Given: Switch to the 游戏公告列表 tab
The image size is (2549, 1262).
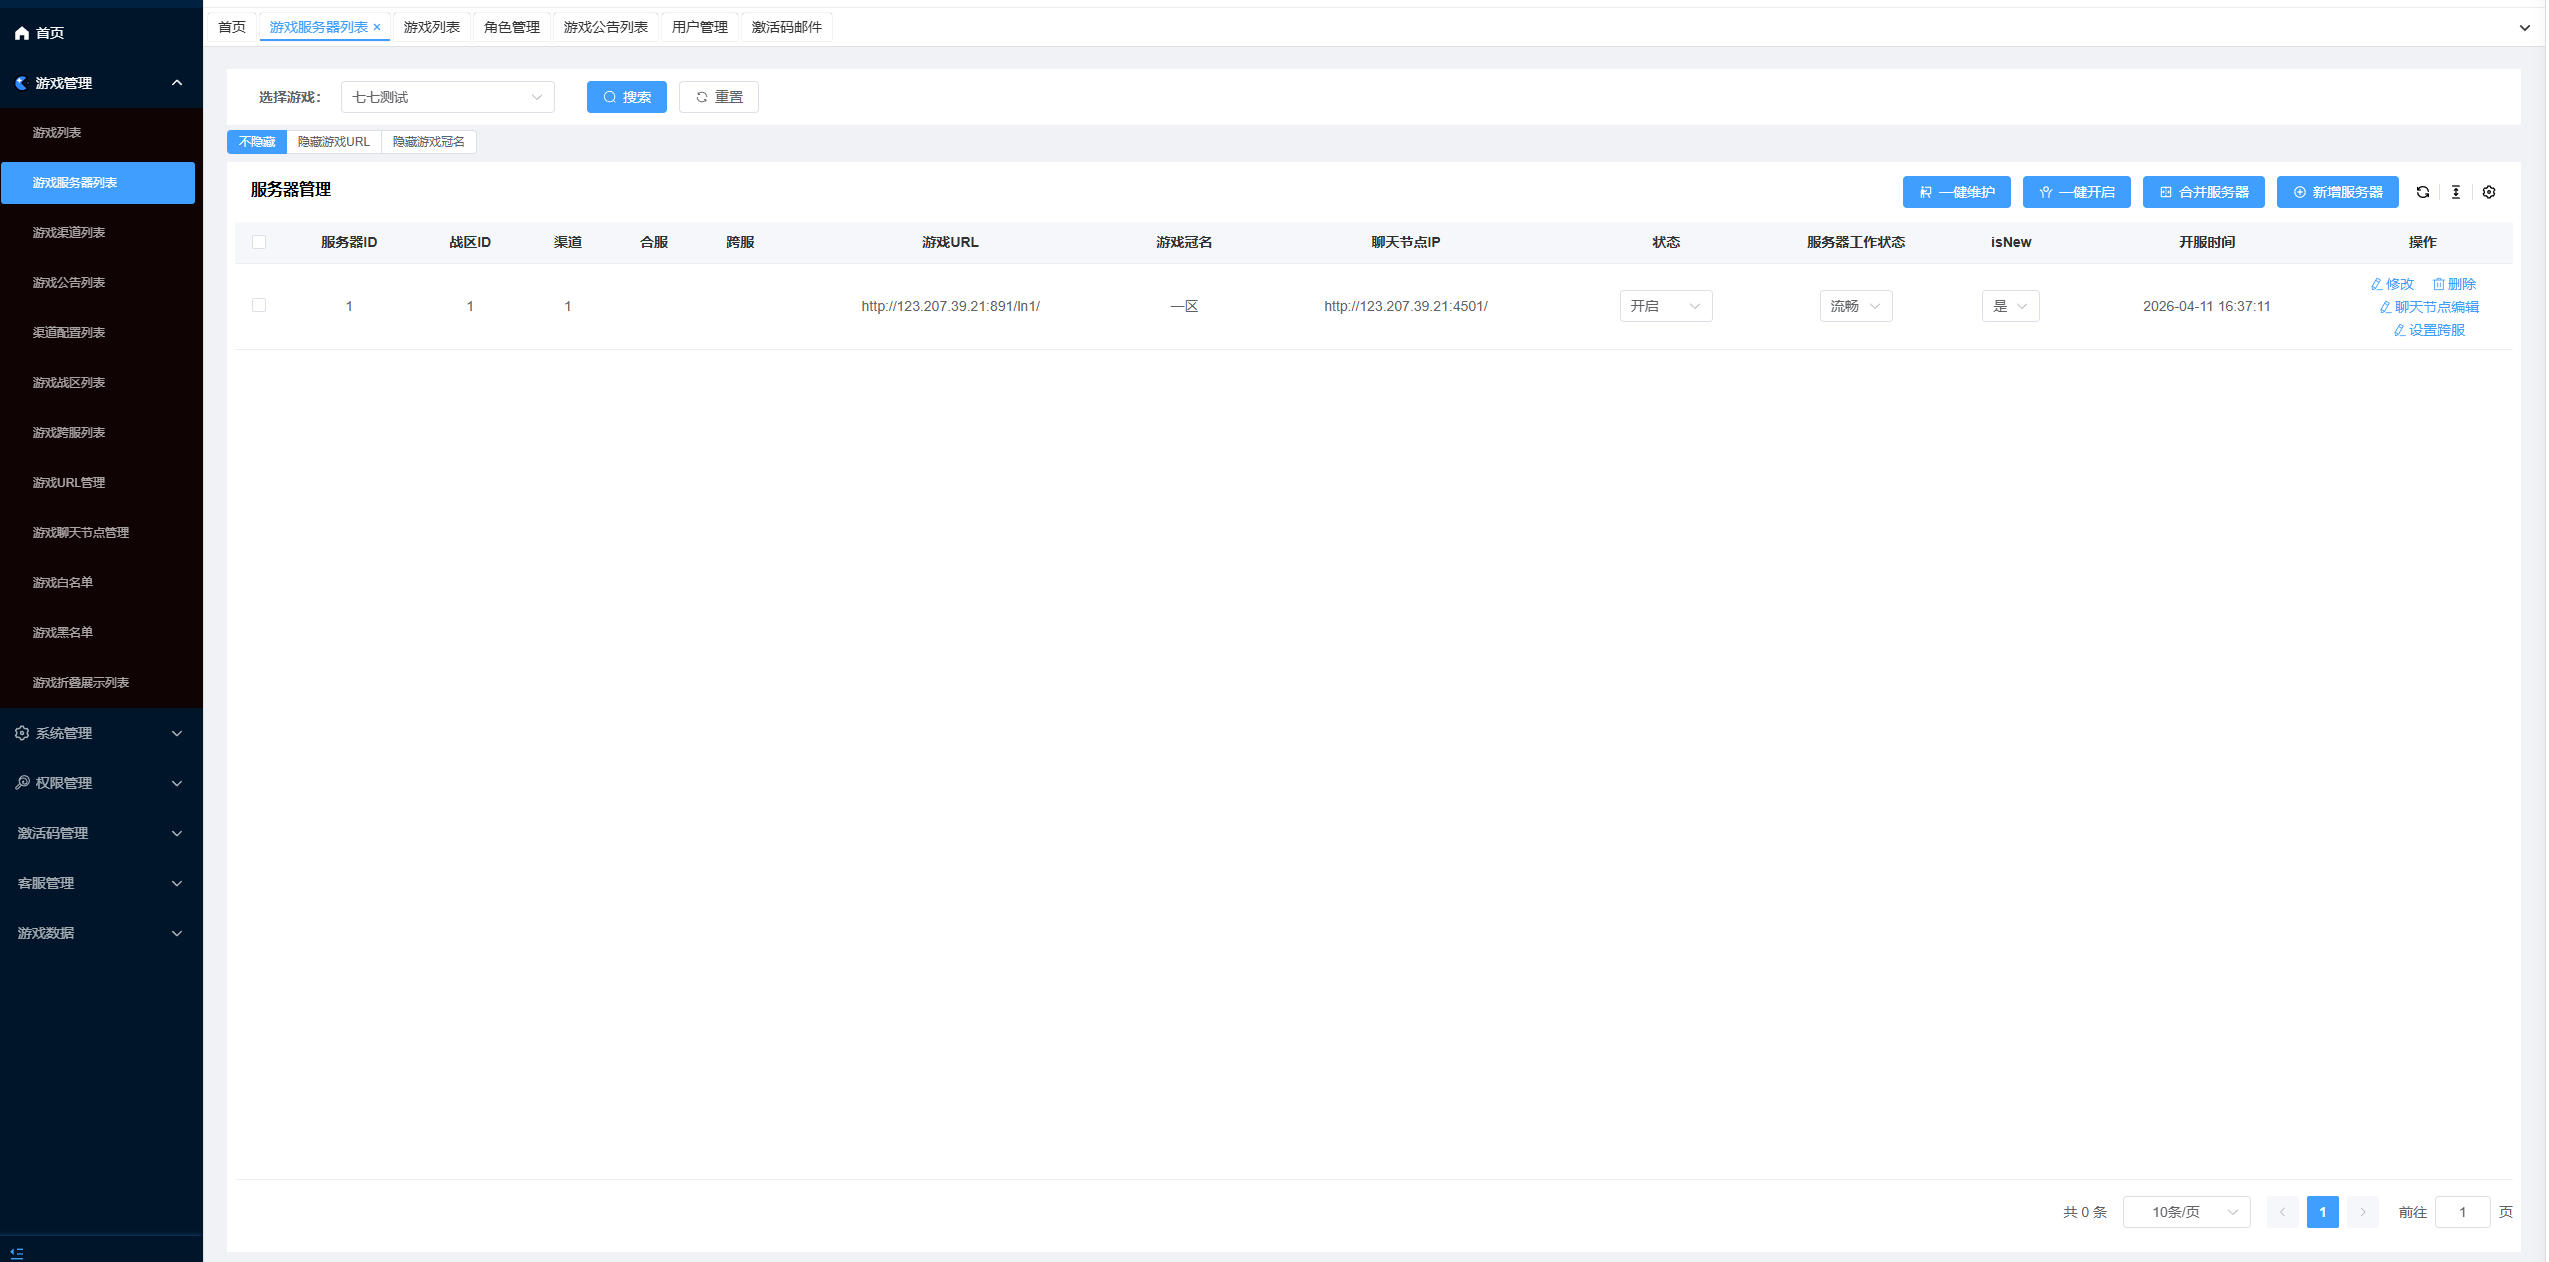Looking at the screenshot, I should (x=604, y=26).
